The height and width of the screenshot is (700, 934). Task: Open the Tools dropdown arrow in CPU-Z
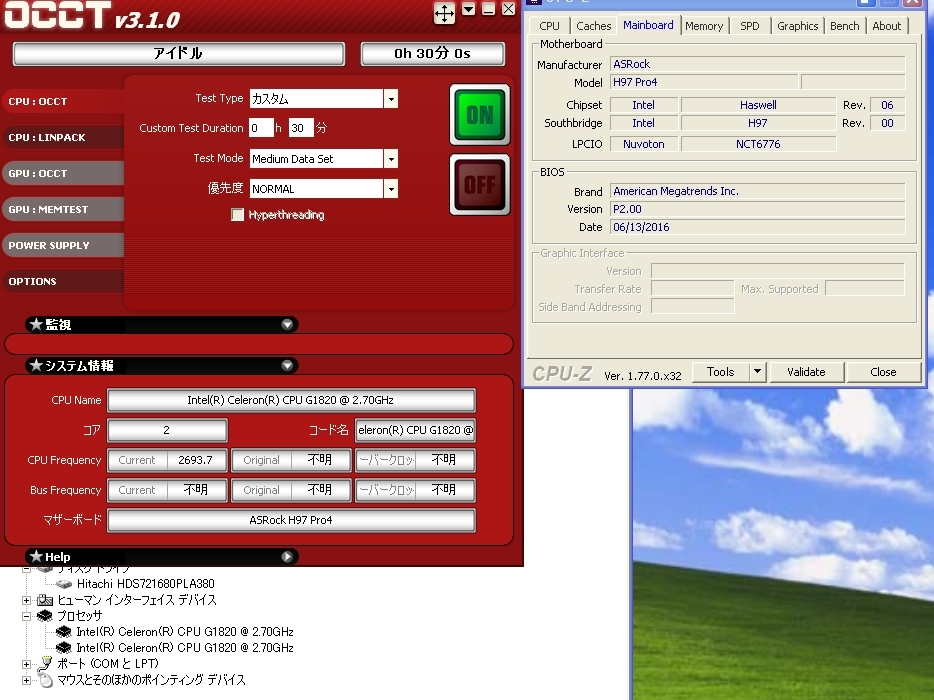(x=757, y=372)
